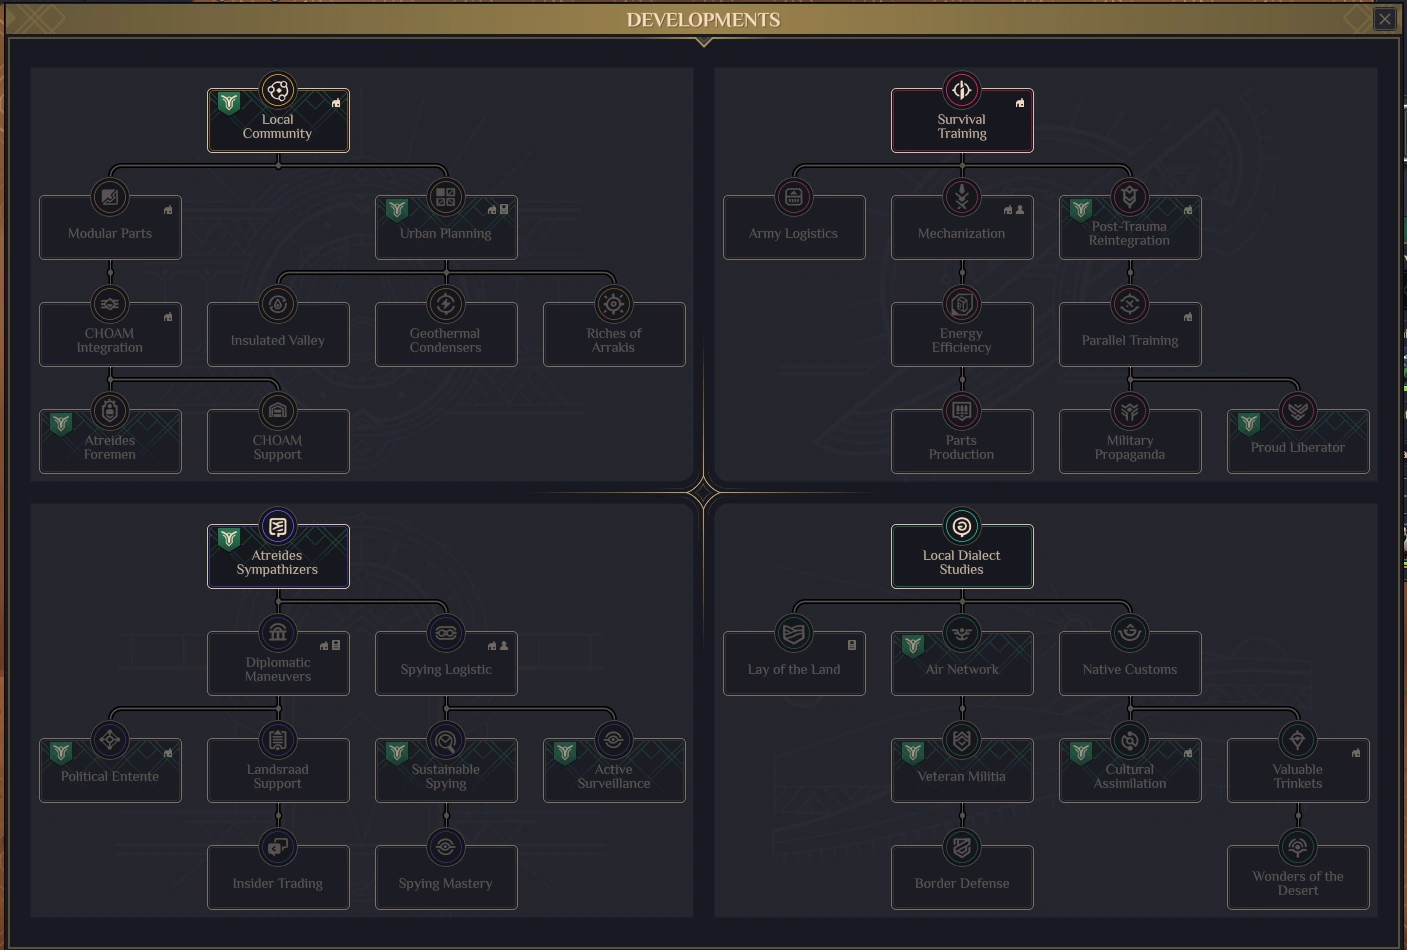This screenshot has width=1407, height=950.
Task: Select the Insulated Valley development card
Action: click(278, 334)
